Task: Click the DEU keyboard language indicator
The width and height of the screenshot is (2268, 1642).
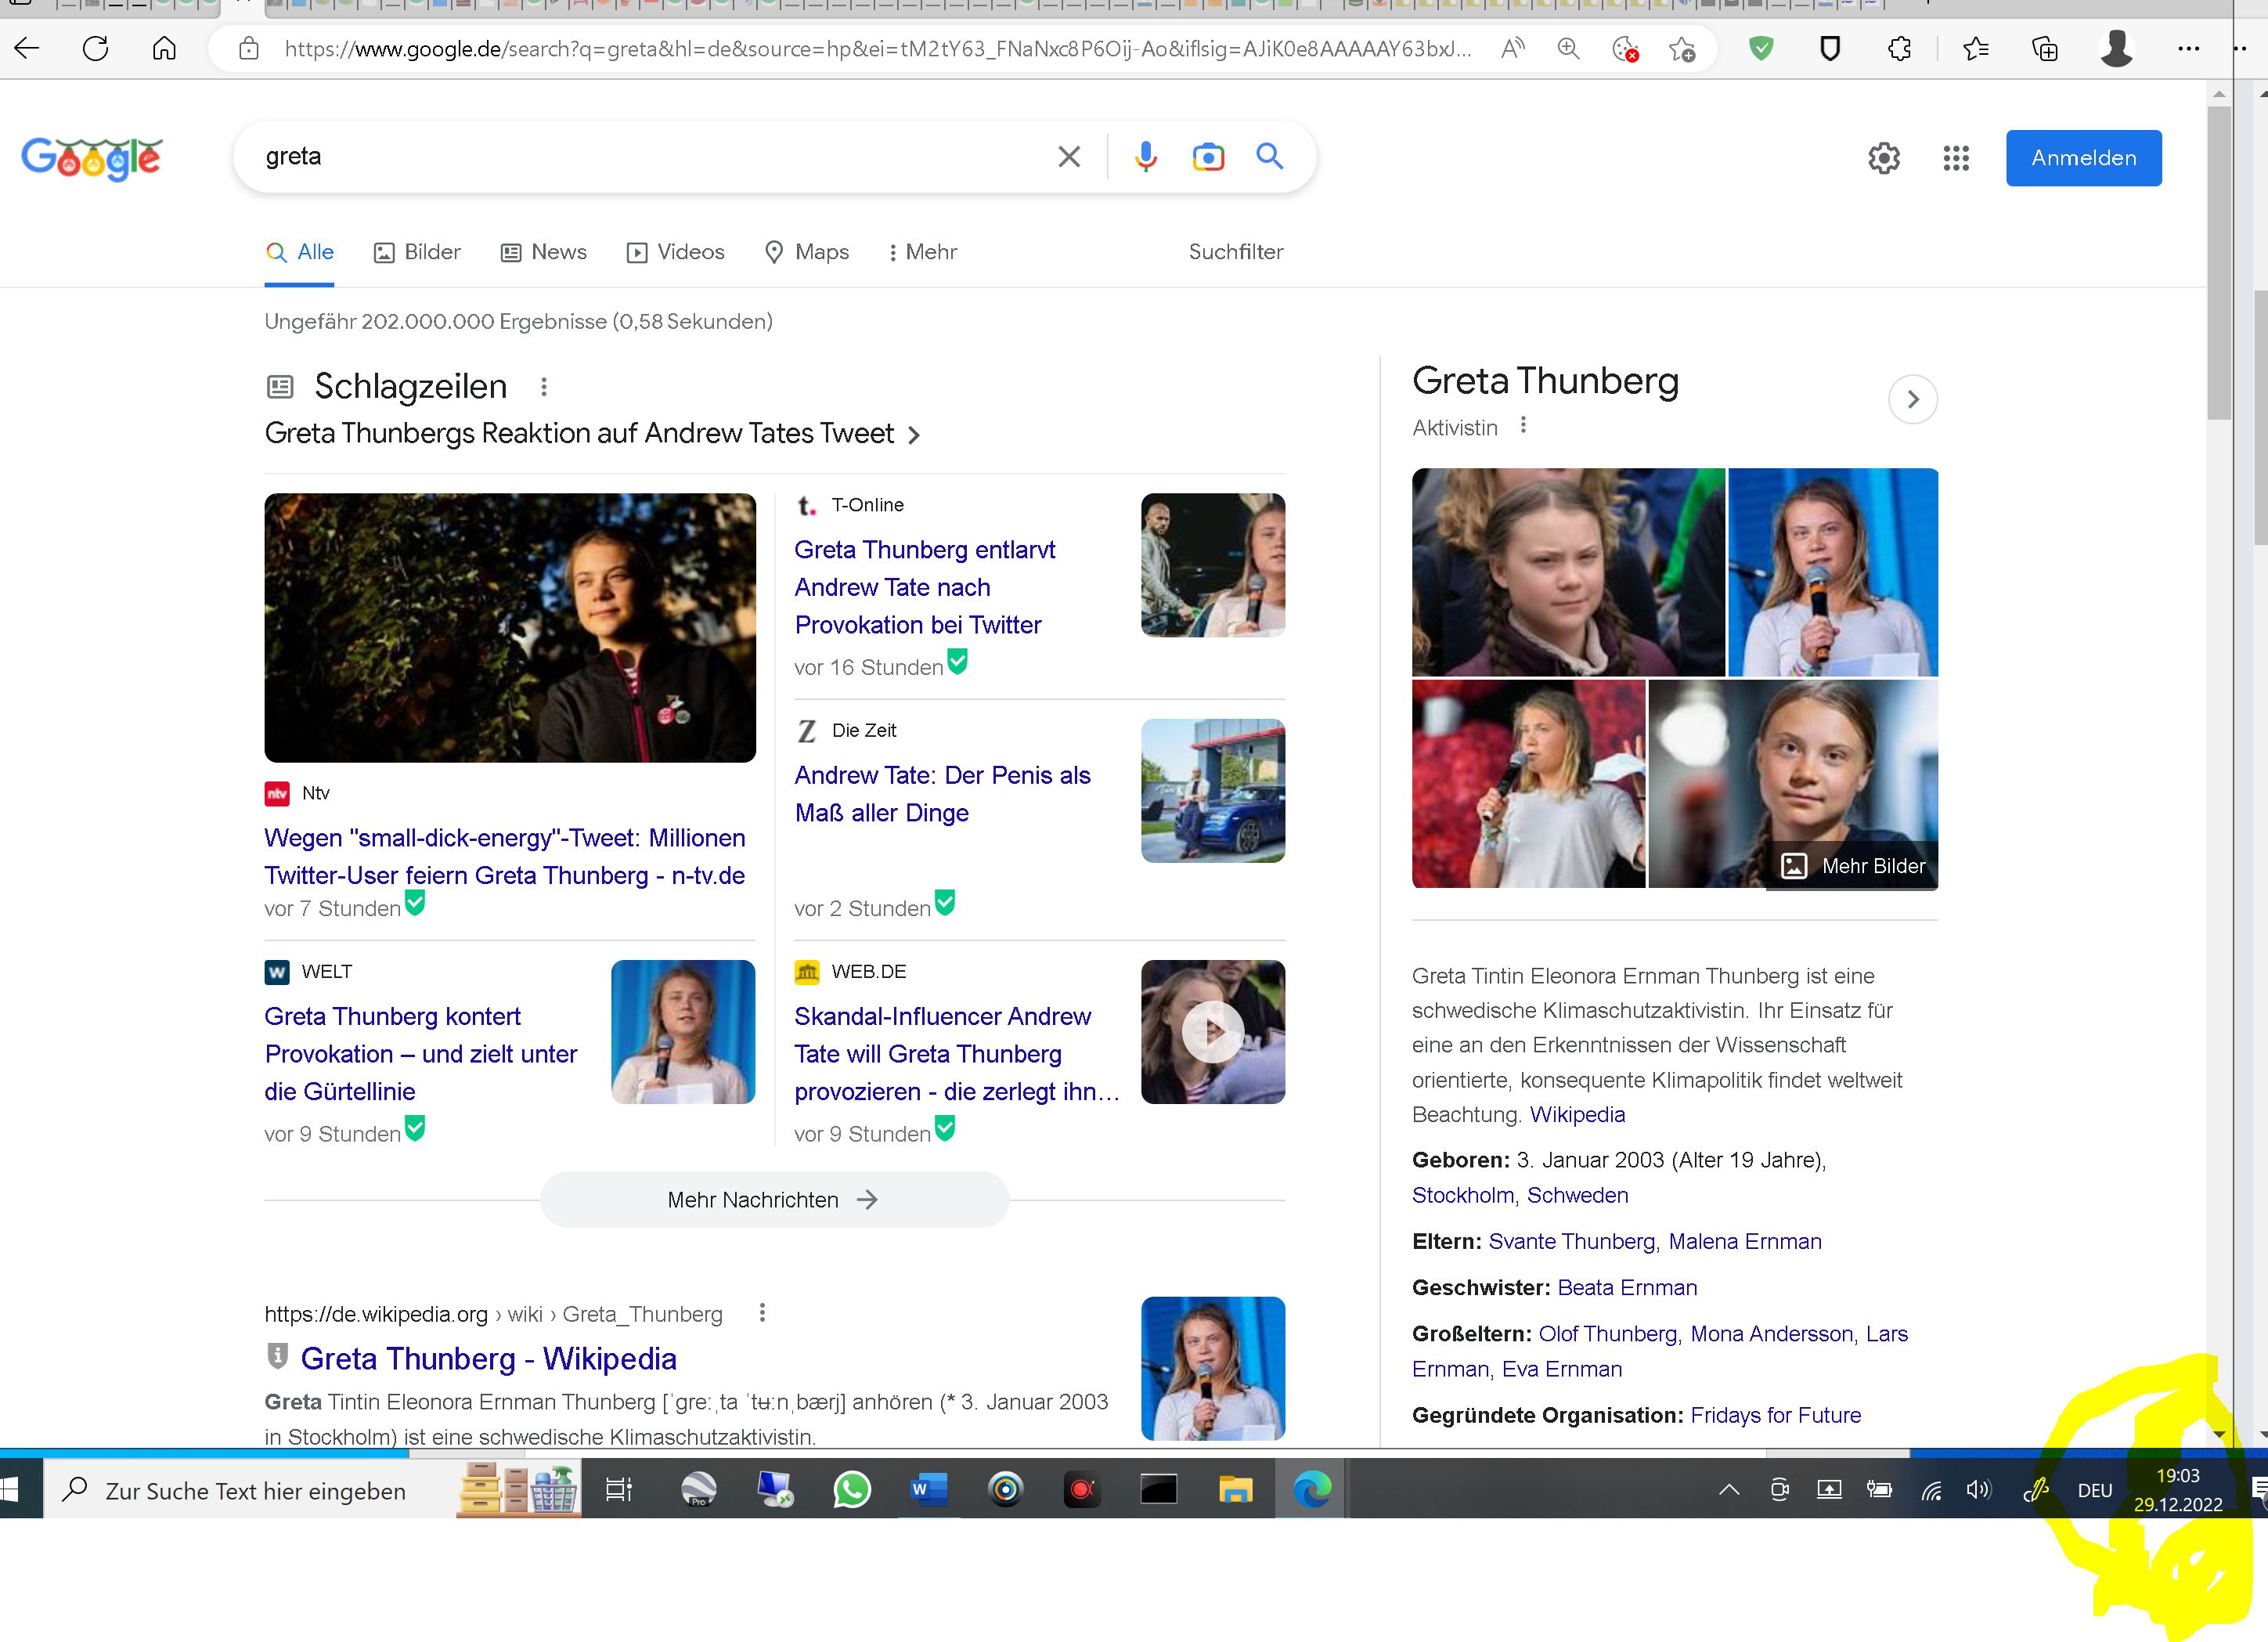Action: click(2094, 1490)
